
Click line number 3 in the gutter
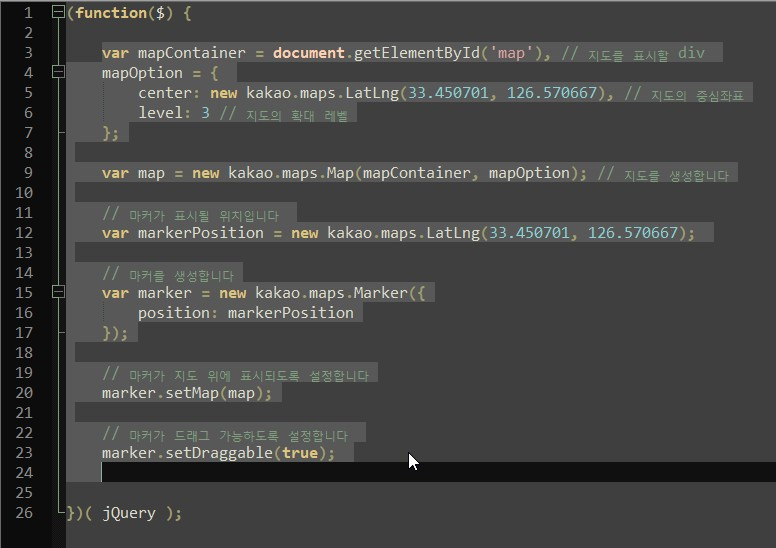coord(28,52)
